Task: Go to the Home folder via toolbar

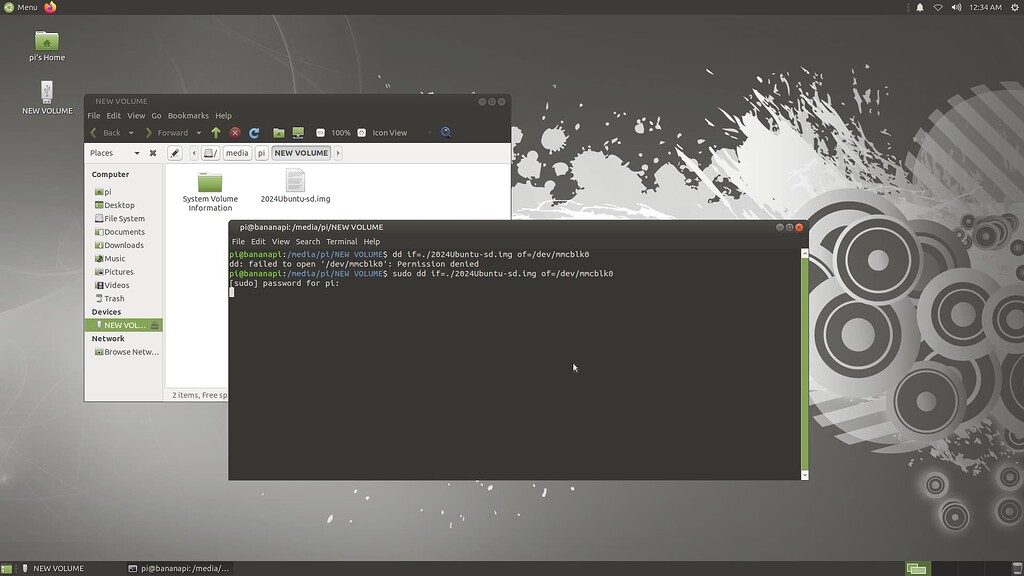Action: click(279, 132)
